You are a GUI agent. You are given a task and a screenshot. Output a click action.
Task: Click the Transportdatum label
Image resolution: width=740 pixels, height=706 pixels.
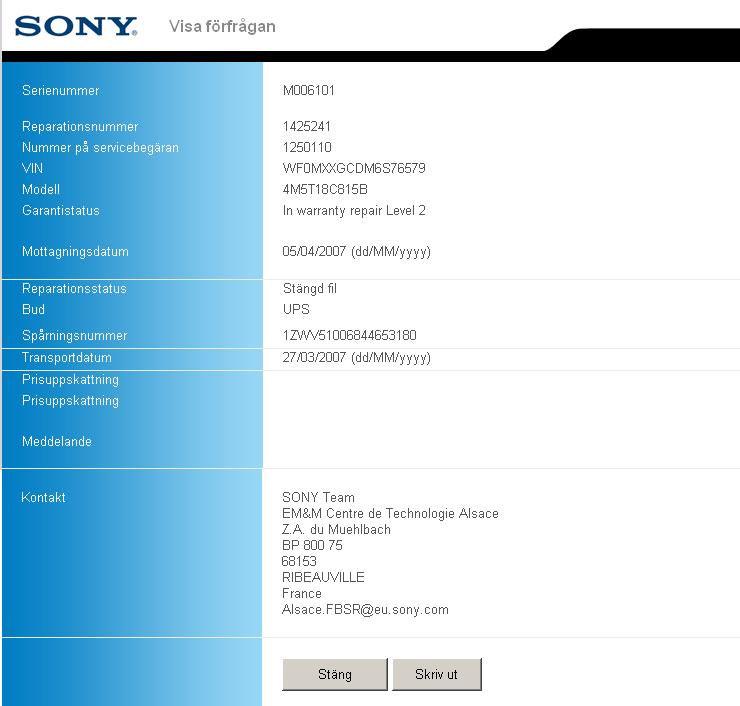click(67, 357)
